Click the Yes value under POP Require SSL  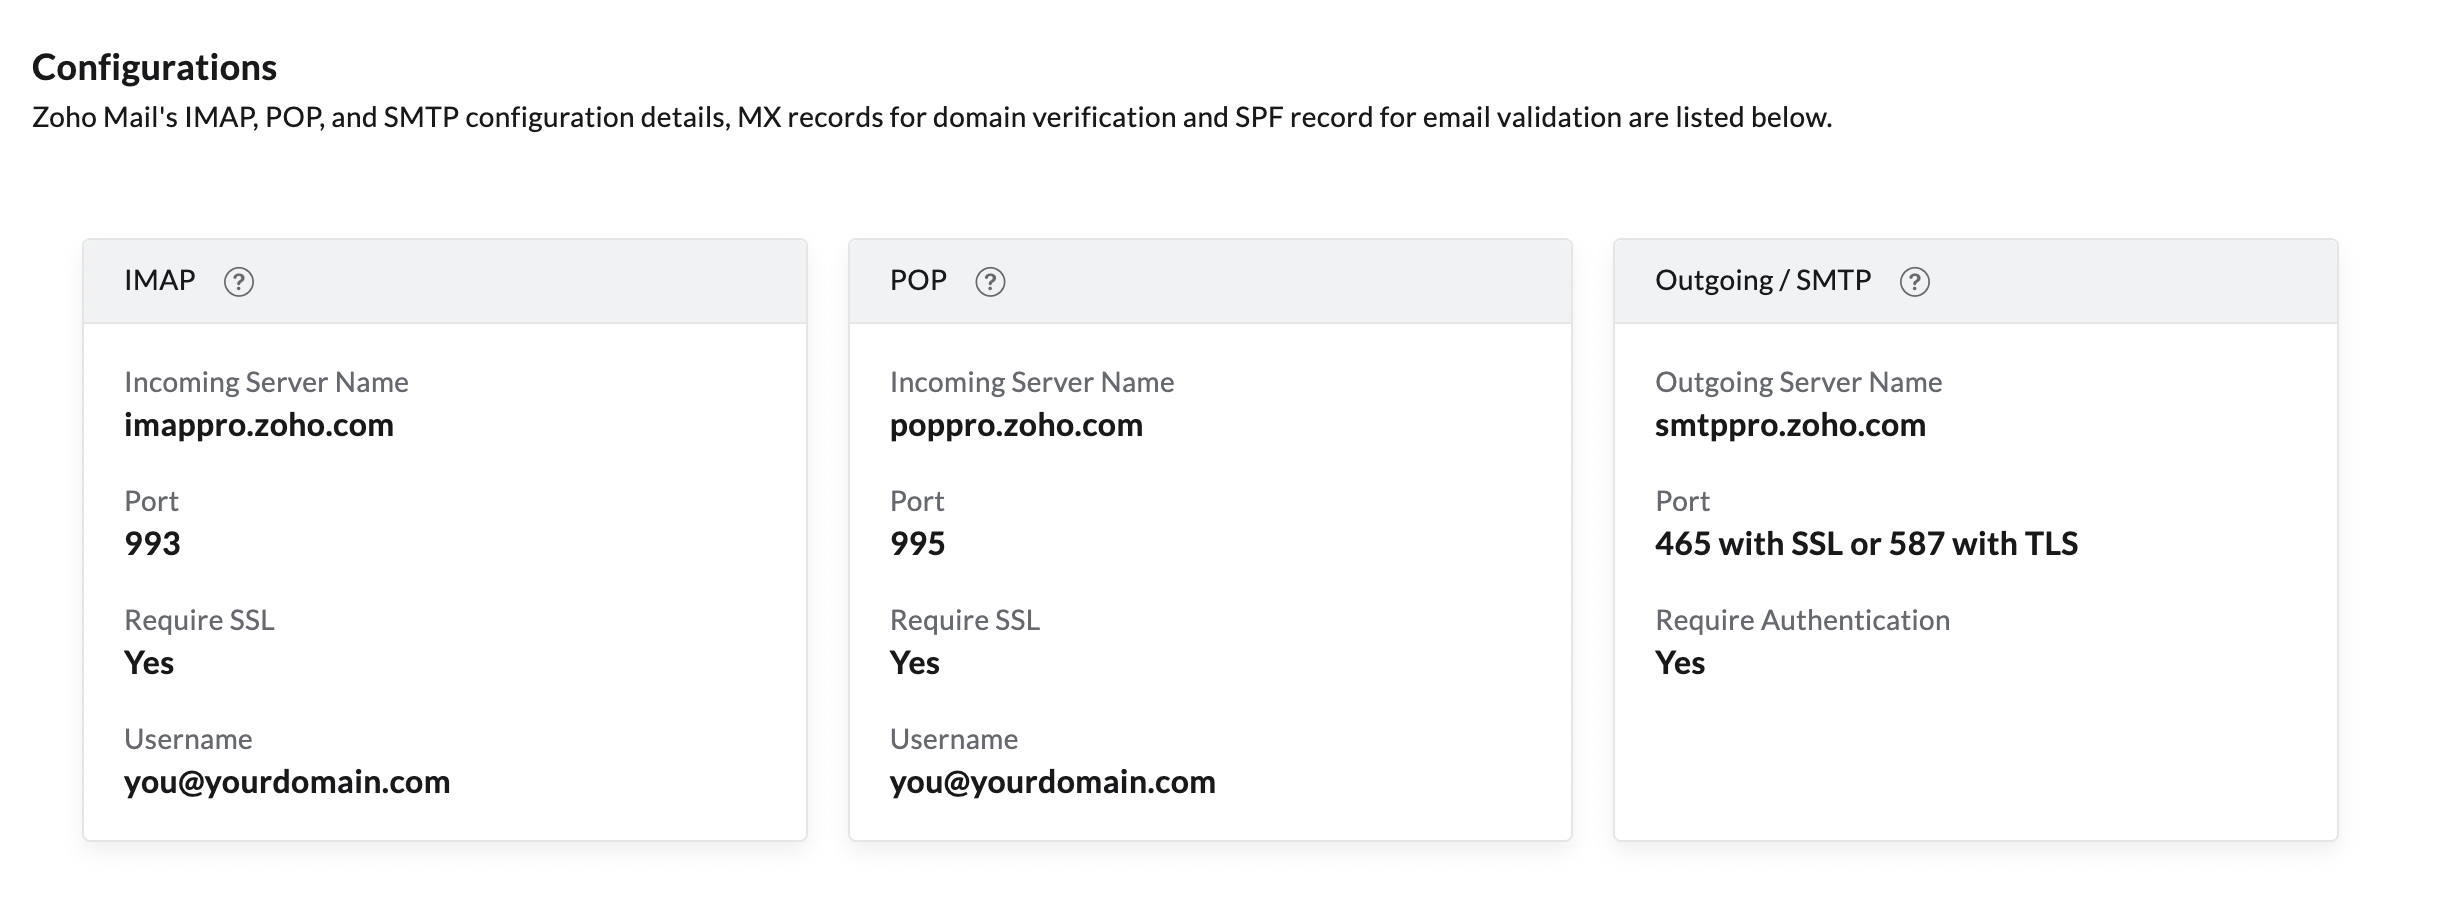point(915,663)
